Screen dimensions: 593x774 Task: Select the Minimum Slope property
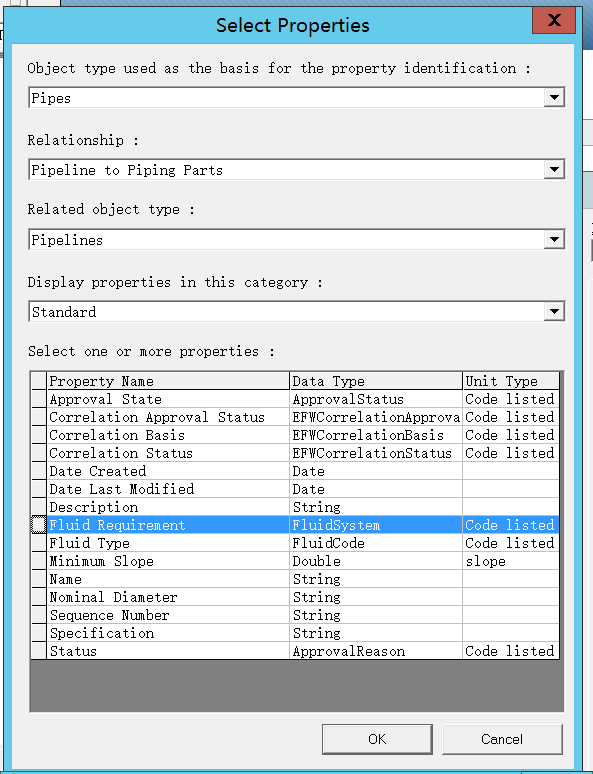[x=168, y=561]
